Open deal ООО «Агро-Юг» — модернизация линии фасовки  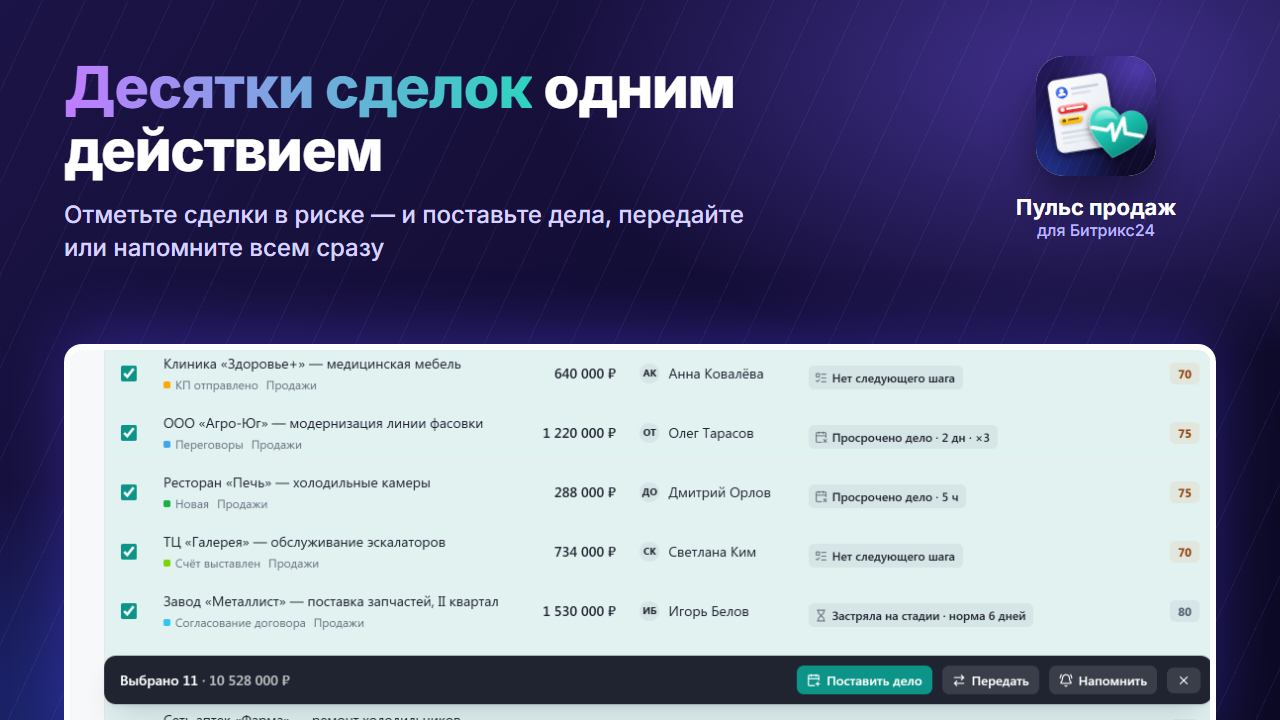(x=323, y=424)
